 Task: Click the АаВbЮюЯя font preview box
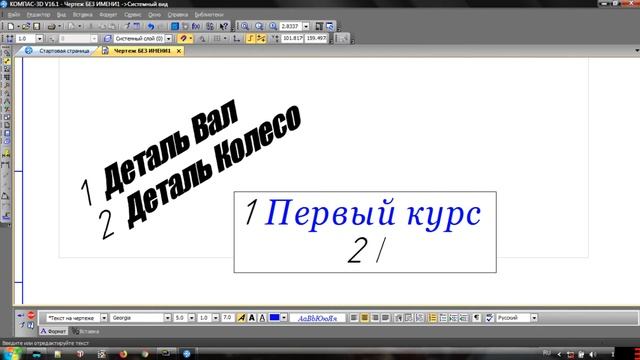click(x=318, y=318)
